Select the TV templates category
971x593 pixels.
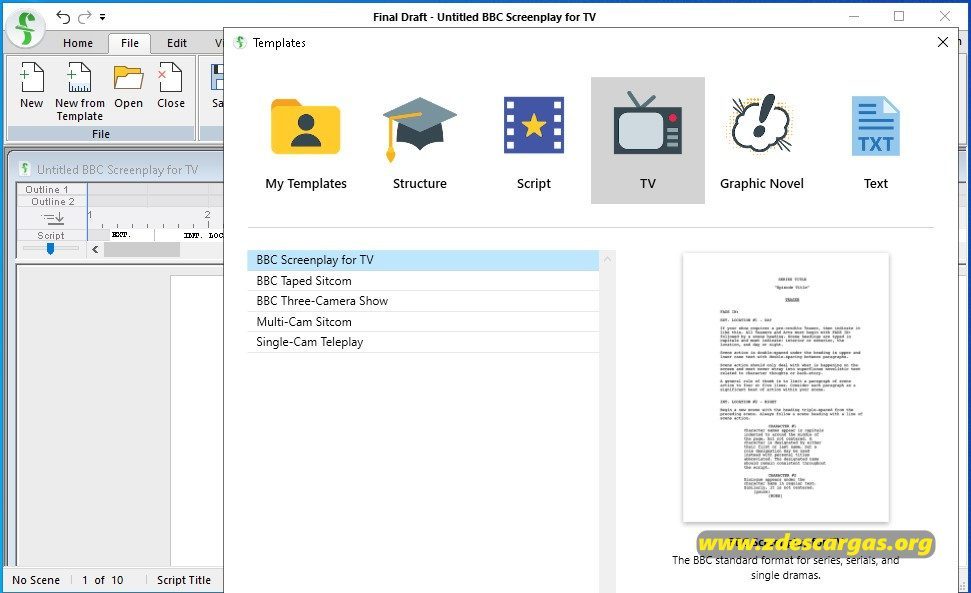click(647, 141)
